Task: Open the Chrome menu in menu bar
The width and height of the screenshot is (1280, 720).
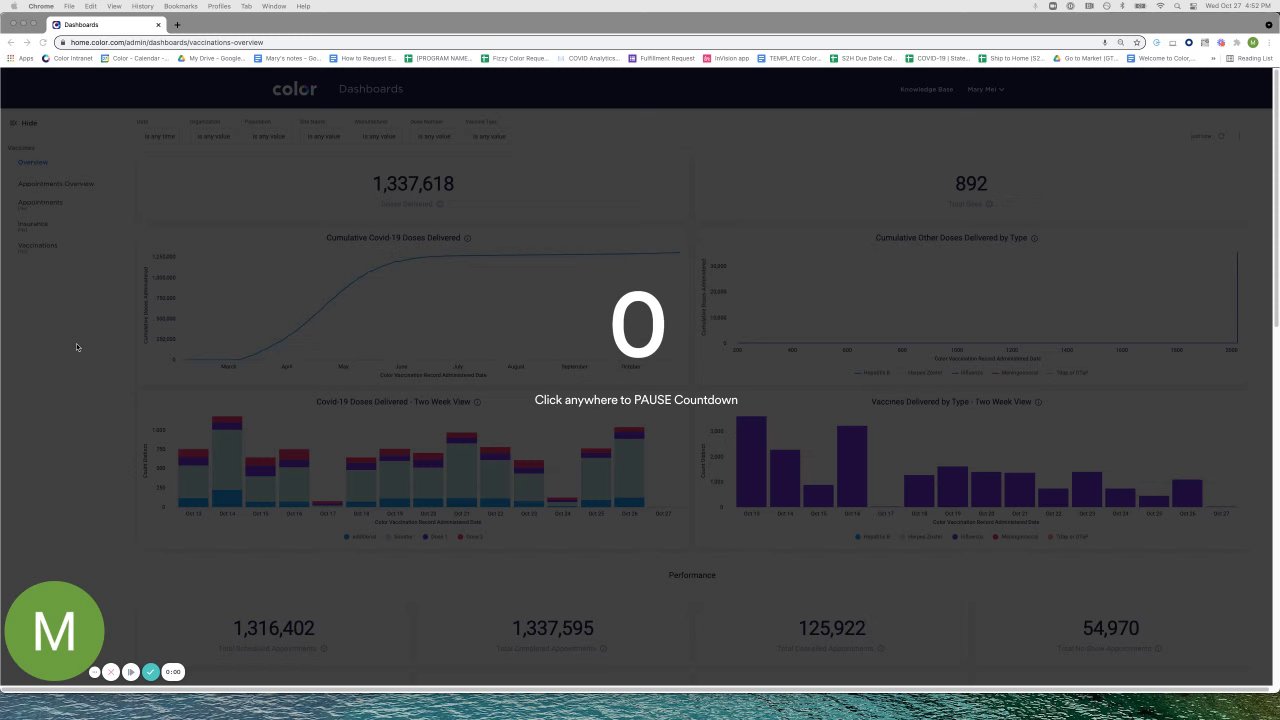Action: pyautogui.click(x=41, y=6)
